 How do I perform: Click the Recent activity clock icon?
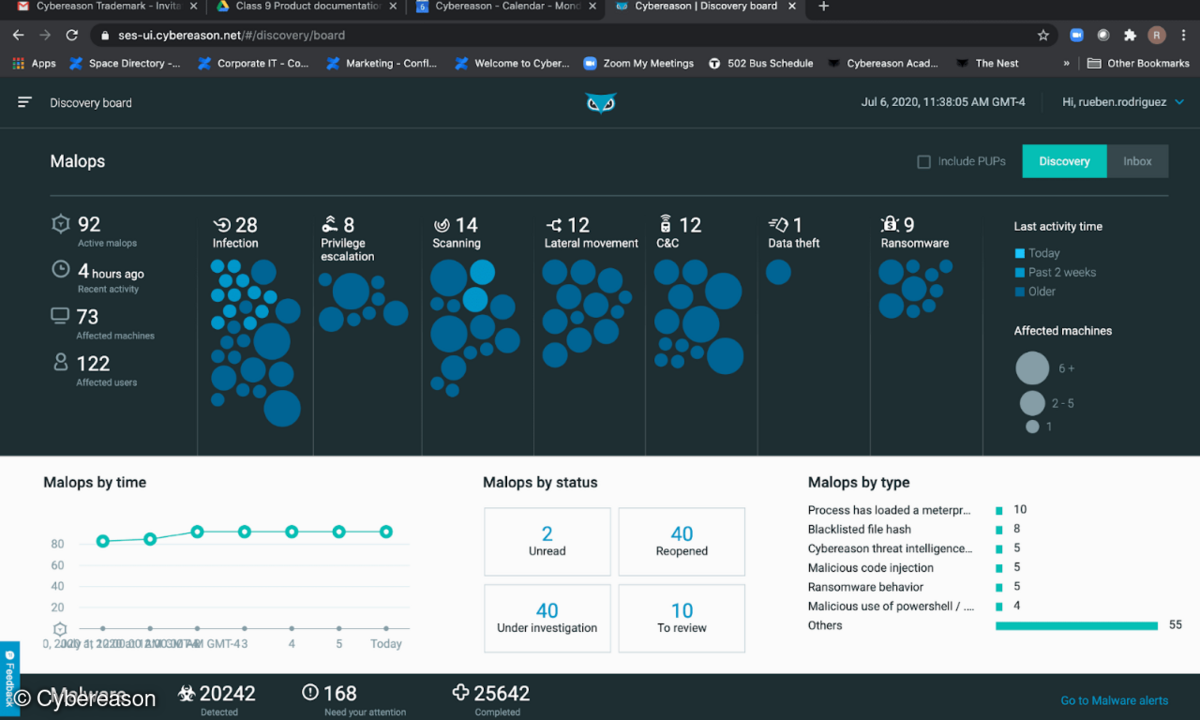click(x=60, y=269)
